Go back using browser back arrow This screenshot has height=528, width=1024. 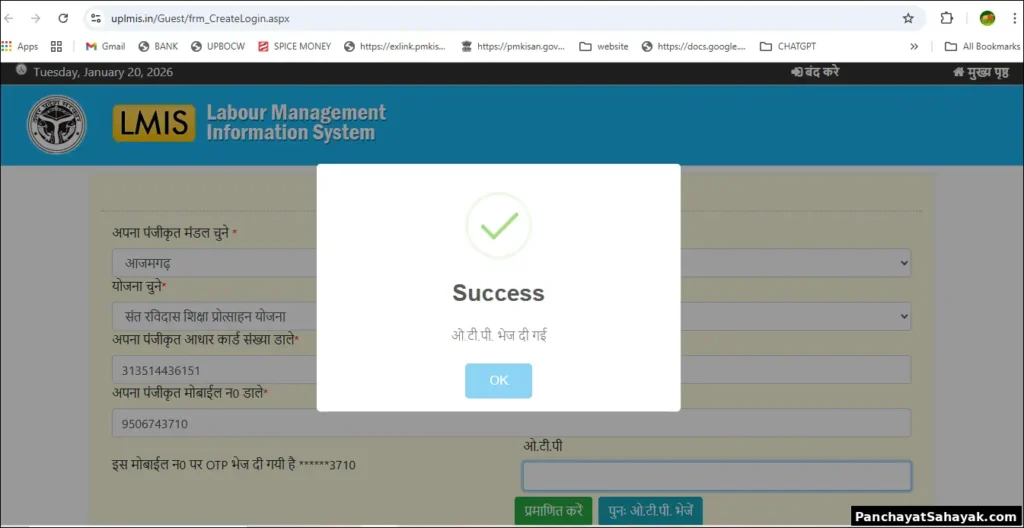(10, 18)
